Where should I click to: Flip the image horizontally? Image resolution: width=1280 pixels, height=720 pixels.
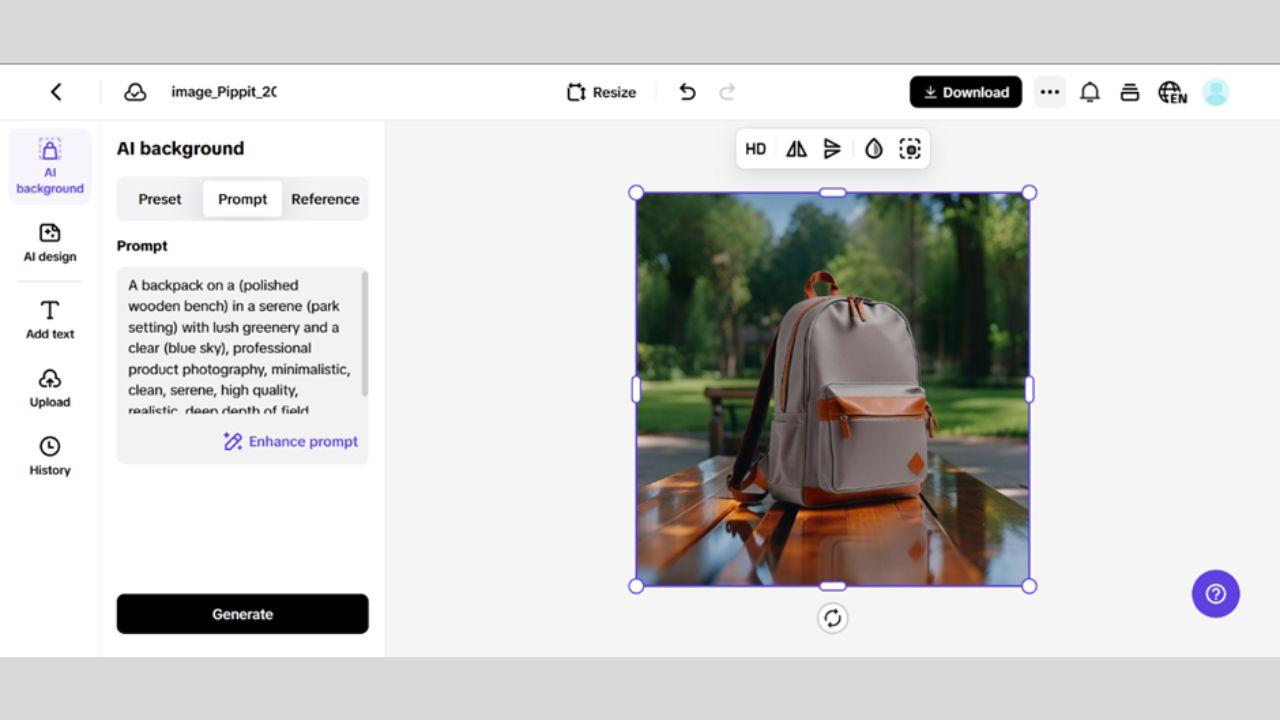pyautogui.click(x=796, y=149)
